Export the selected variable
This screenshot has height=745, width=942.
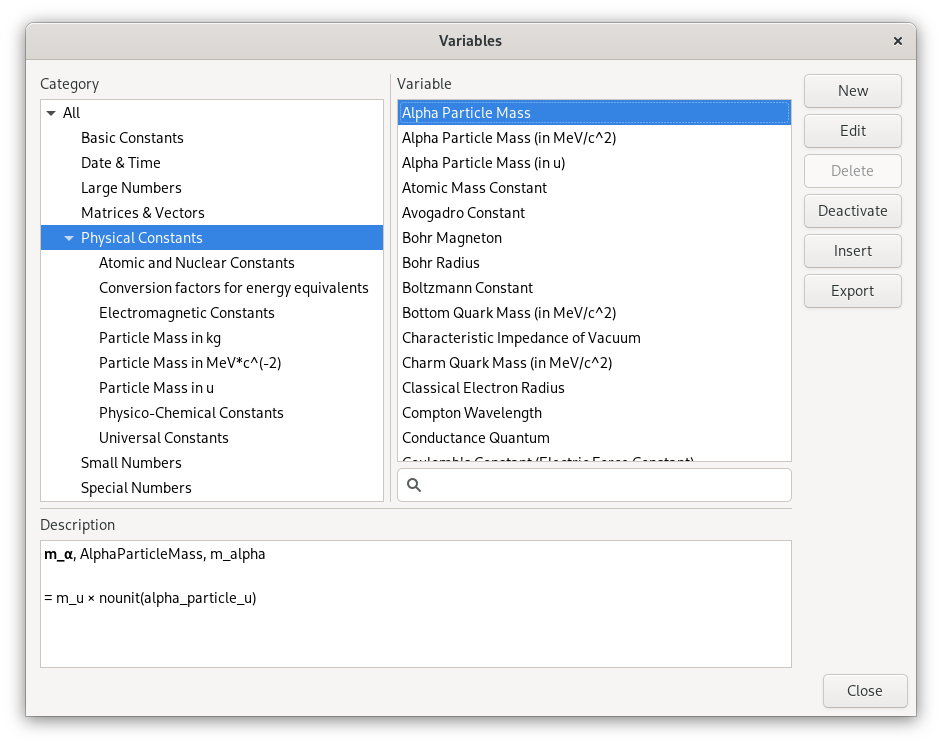[x=852, y=290]
